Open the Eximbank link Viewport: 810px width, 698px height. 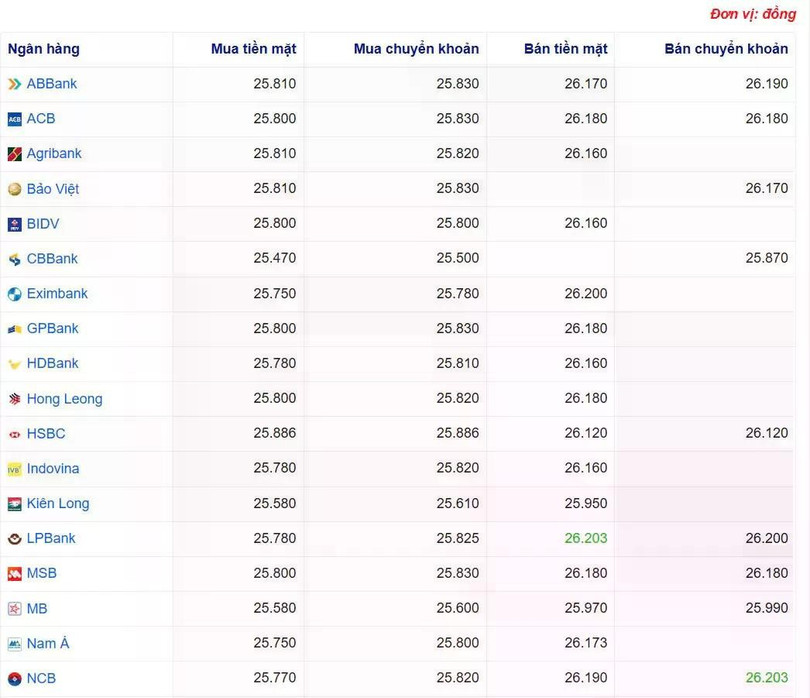(57, 293)
